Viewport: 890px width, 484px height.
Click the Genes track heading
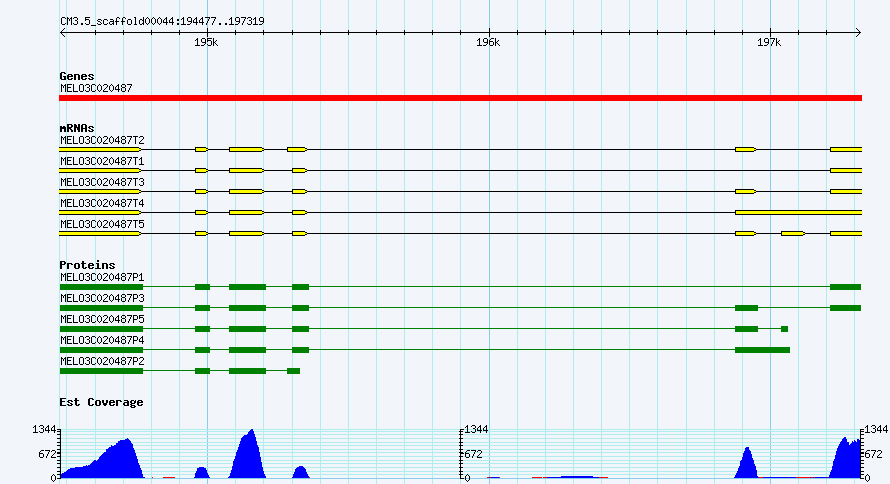coord(77,76)
